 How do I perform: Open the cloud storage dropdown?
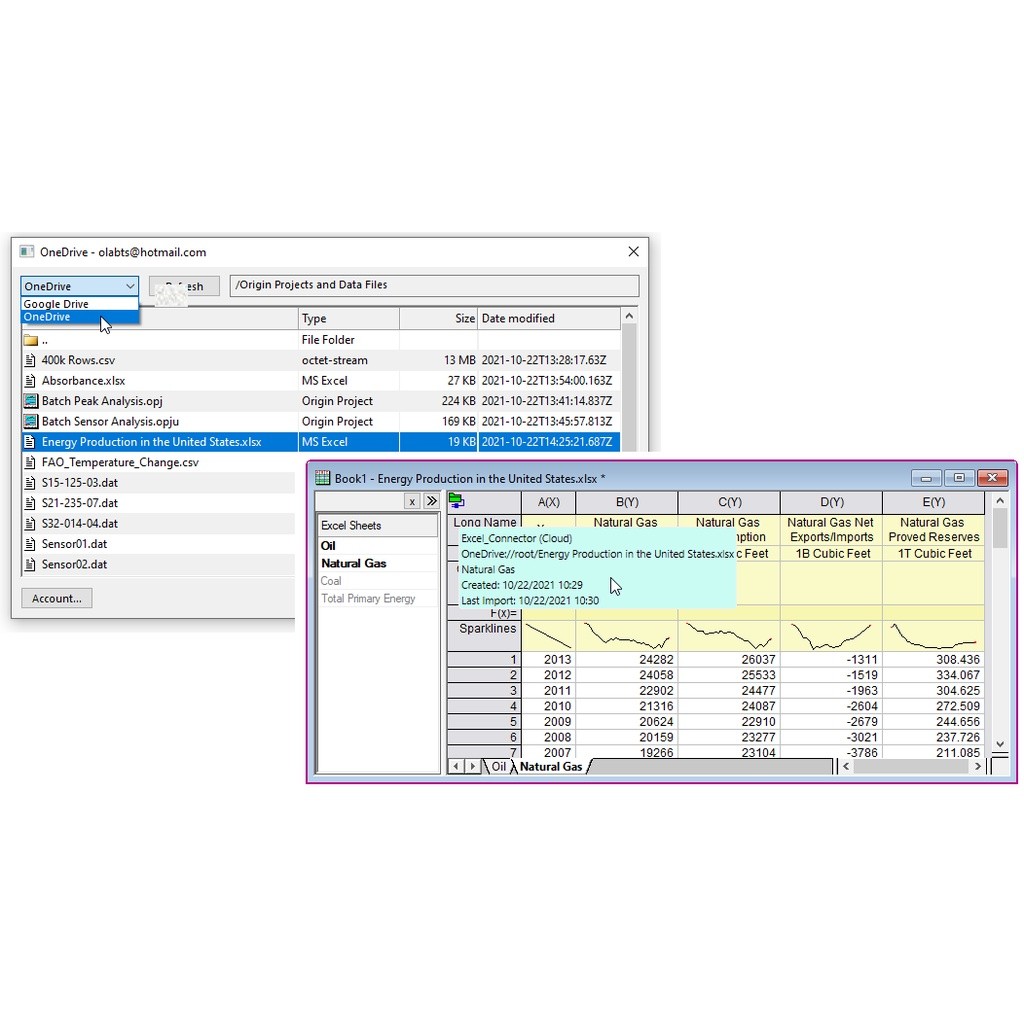click(x=131, y=286)
